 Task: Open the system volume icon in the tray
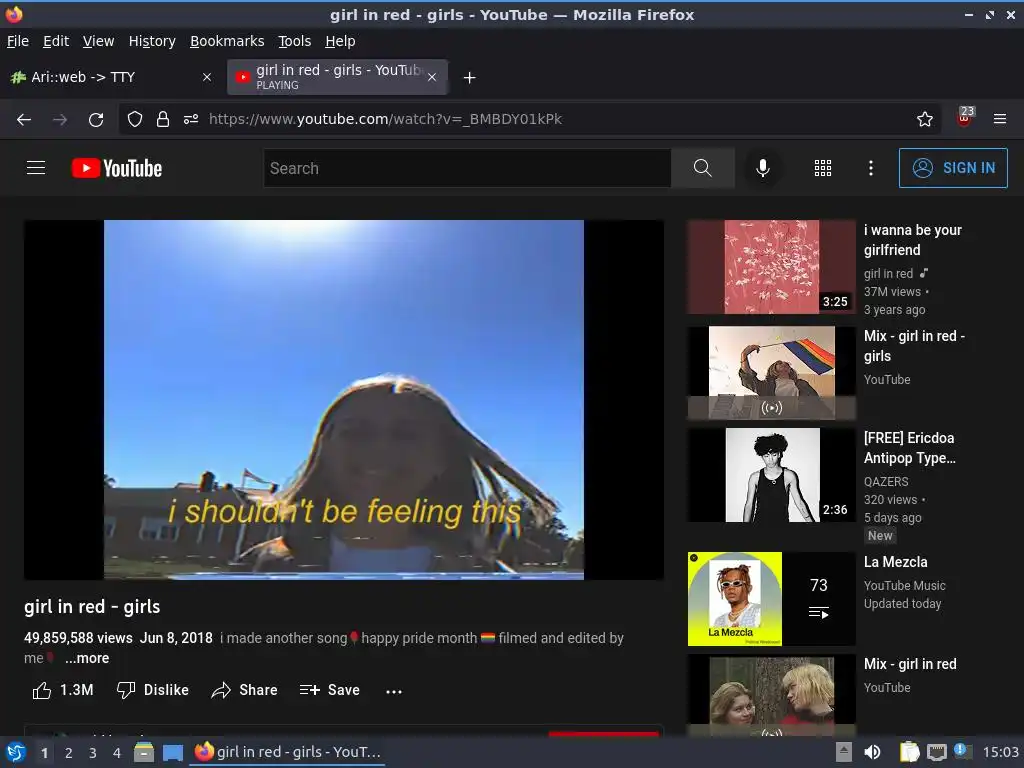(x=872, y=752)
